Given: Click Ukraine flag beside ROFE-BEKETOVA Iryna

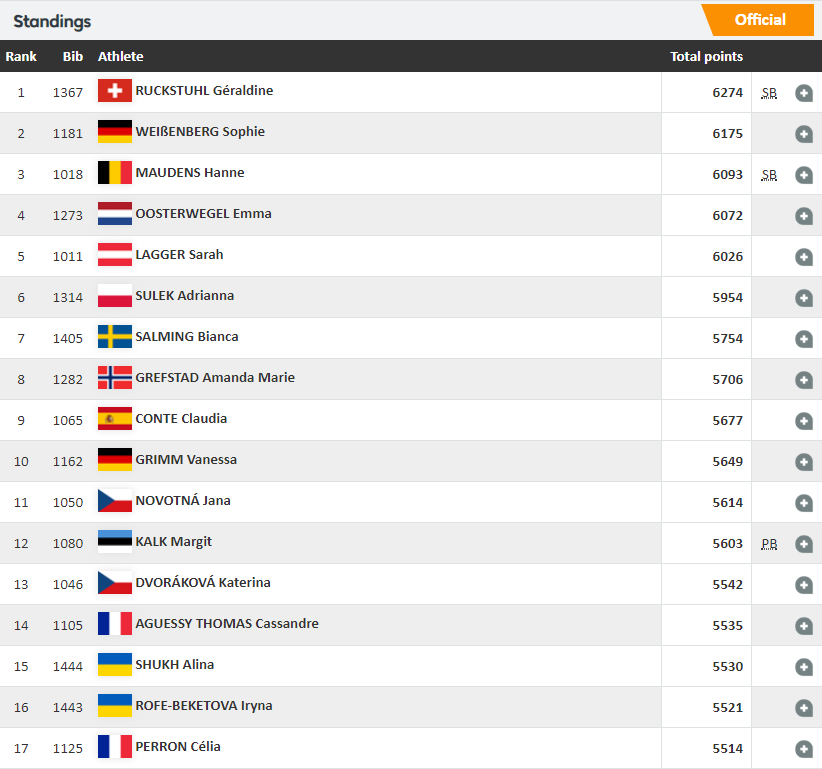Looking at the screenshot, I should tap(115, 706).
